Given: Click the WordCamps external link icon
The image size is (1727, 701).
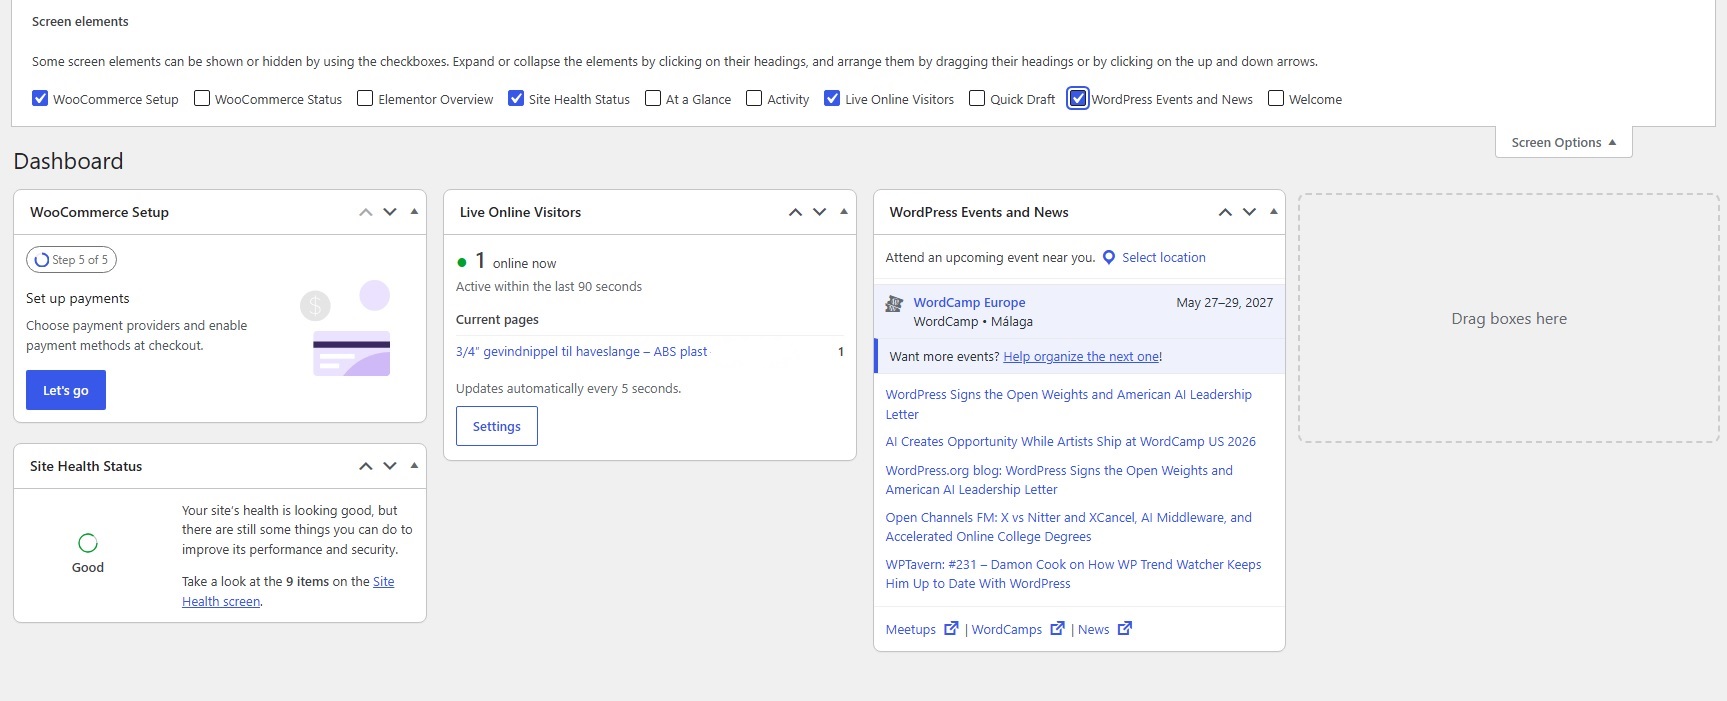Looking at the screenshot, I should pos(1058,629).
